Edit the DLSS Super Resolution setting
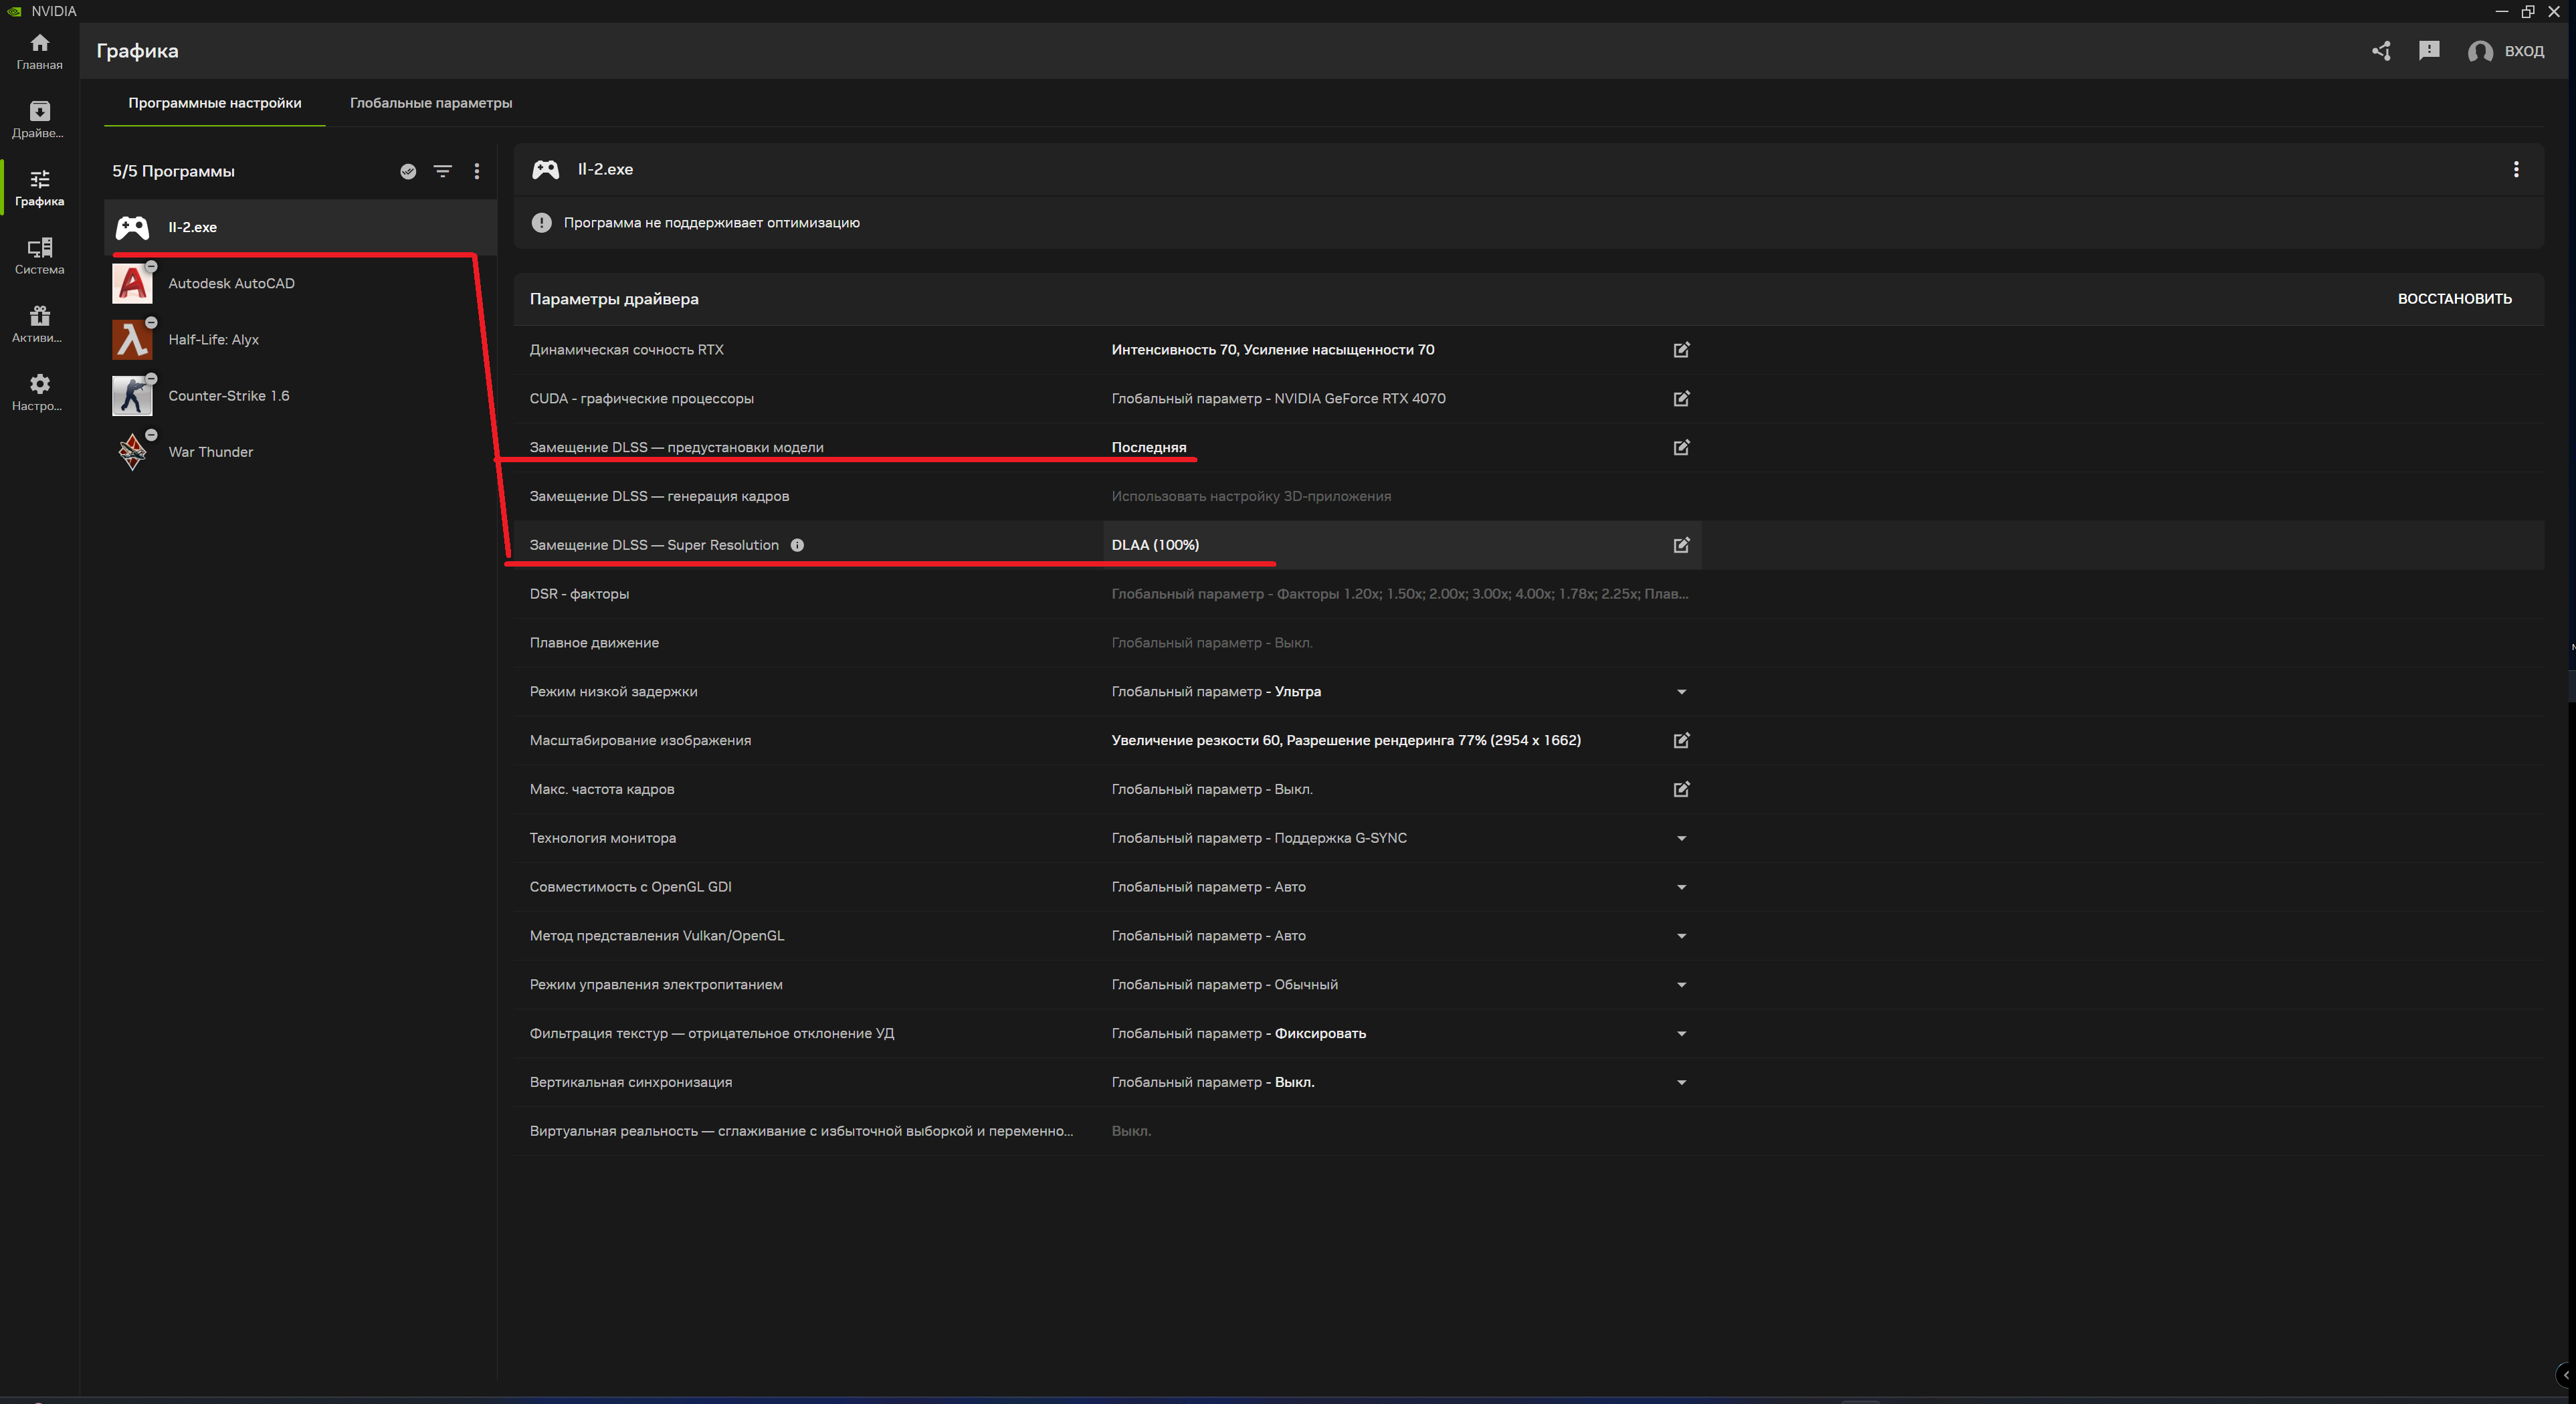 pyautogui.click(x=1681, y=545)
